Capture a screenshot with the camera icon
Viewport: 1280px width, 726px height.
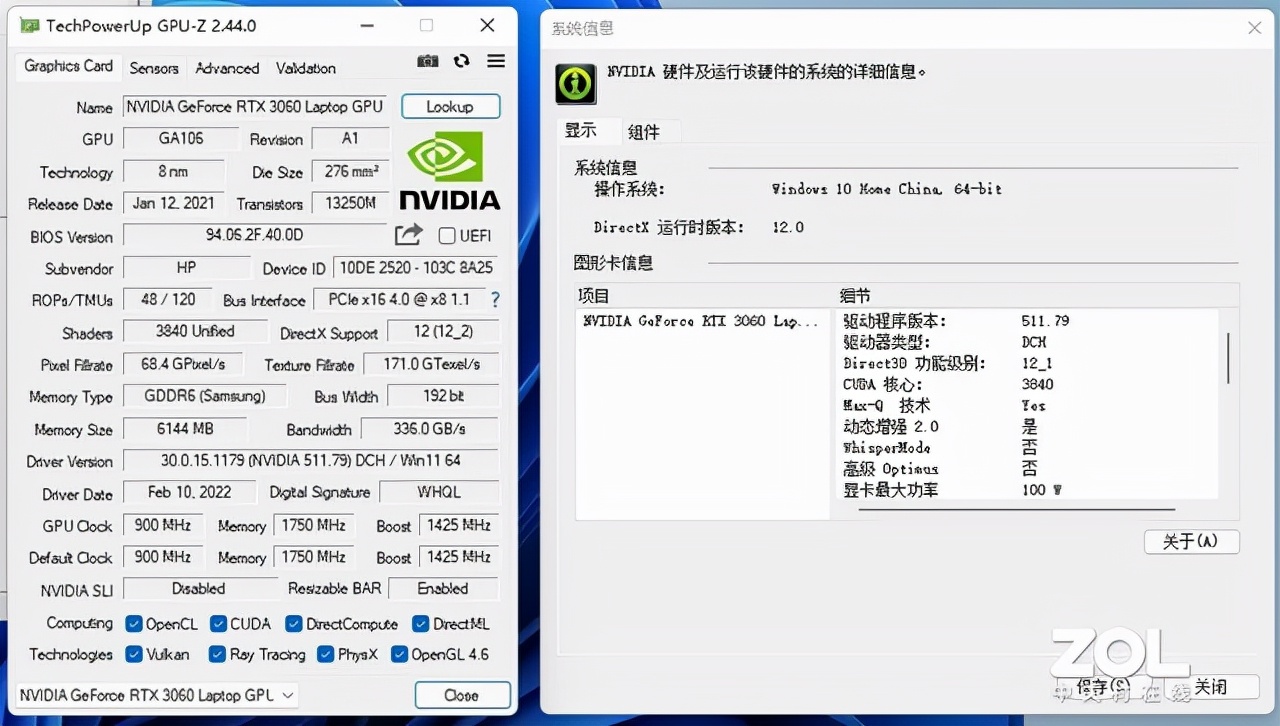tap(427, 60)
